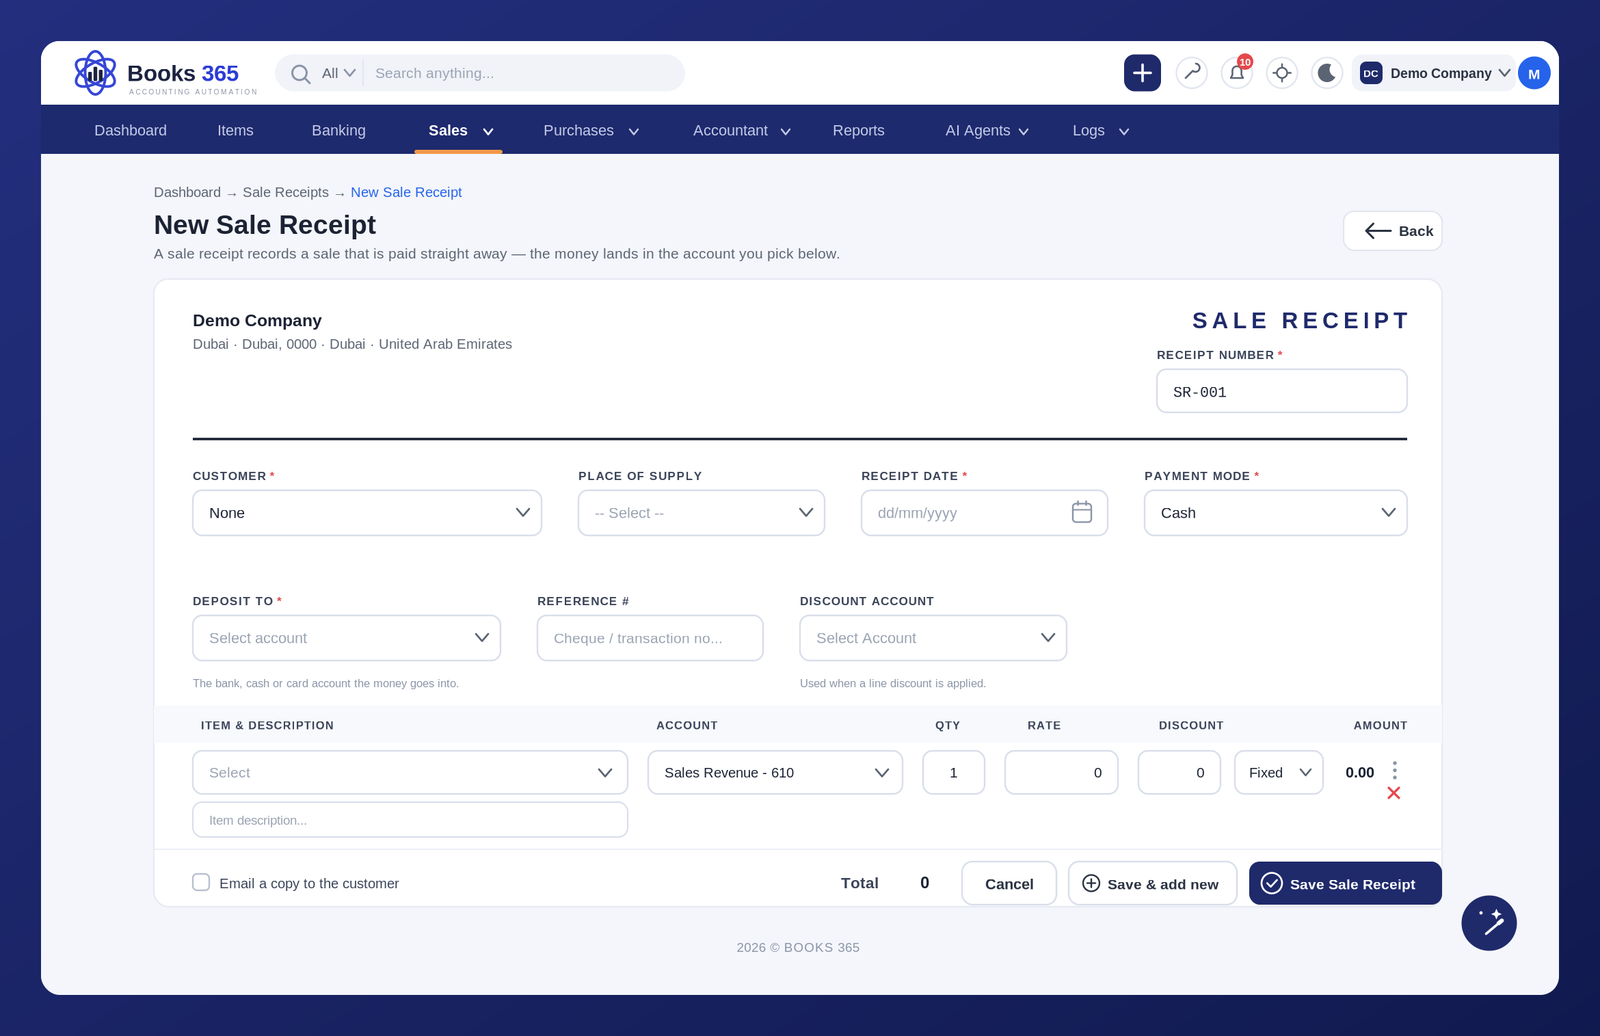Expand the AI Agents menu
This screenshot has height=1036, width=1600.
987,130
